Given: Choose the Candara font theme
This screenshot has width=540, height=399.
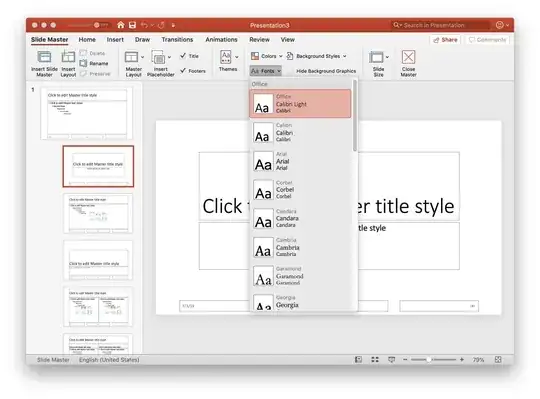Looking at the screenshot, I should pyautogui.click(x=300, y=218).
